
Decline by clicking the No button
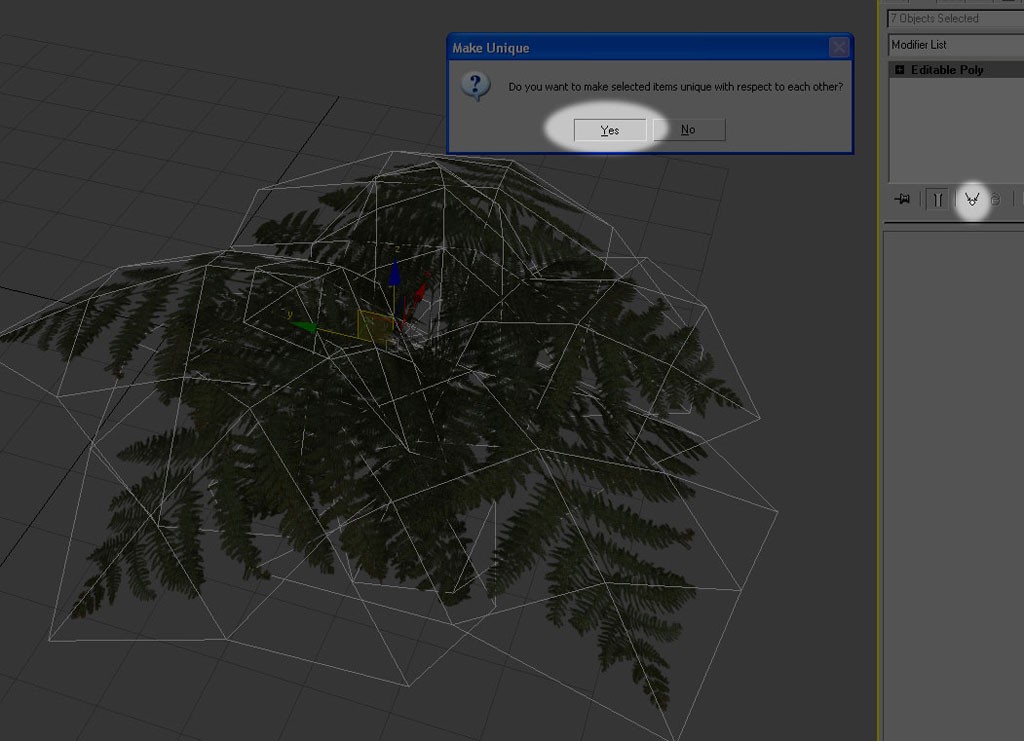[x=689, y=129]
